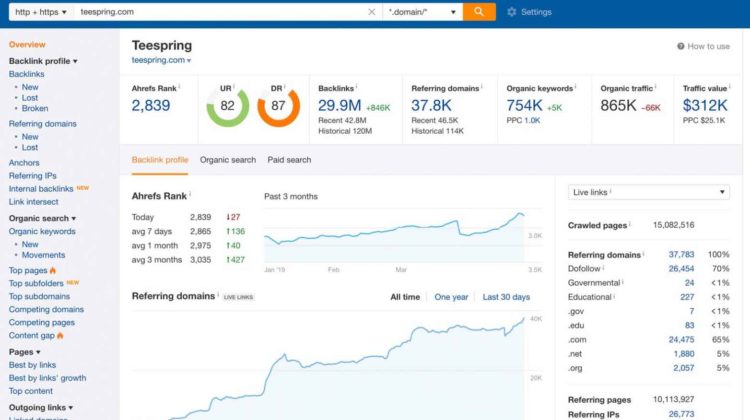Select the All time chart range
Image resolution: width=750 pixels, height=420 pixels.
pyautogui.click(x=405, y=297)
